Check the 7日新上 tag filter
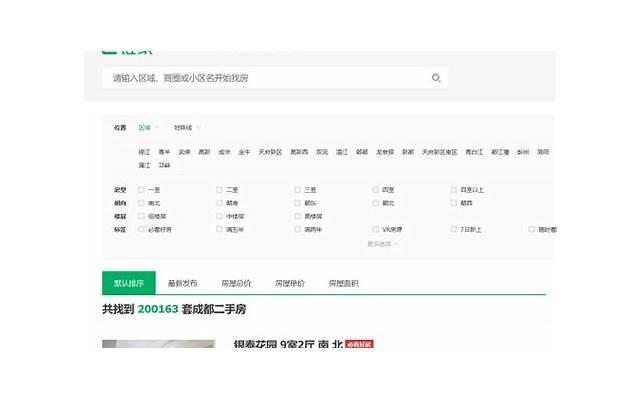640x400 pixels. point(453,229)
